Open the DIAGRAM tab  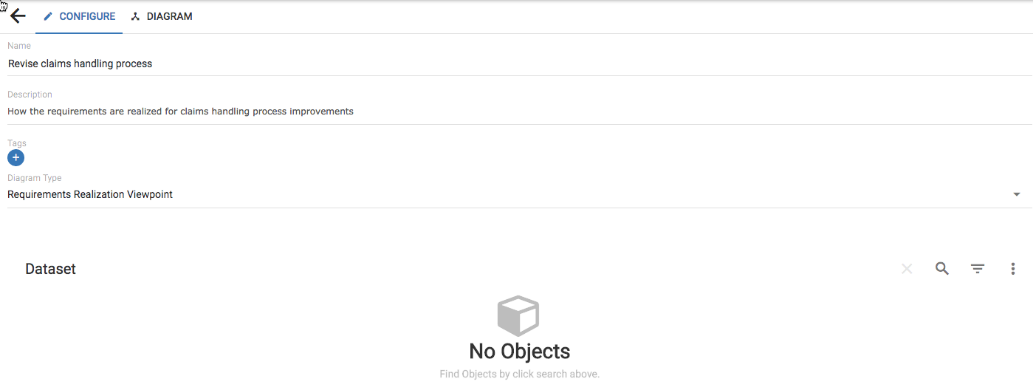pos(161,16)
